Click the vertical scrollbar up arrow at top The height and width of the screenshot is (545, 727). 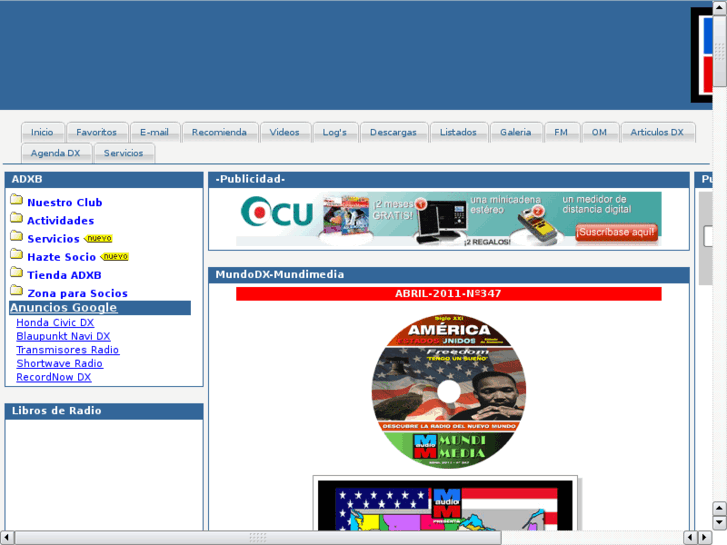[719, 9]
